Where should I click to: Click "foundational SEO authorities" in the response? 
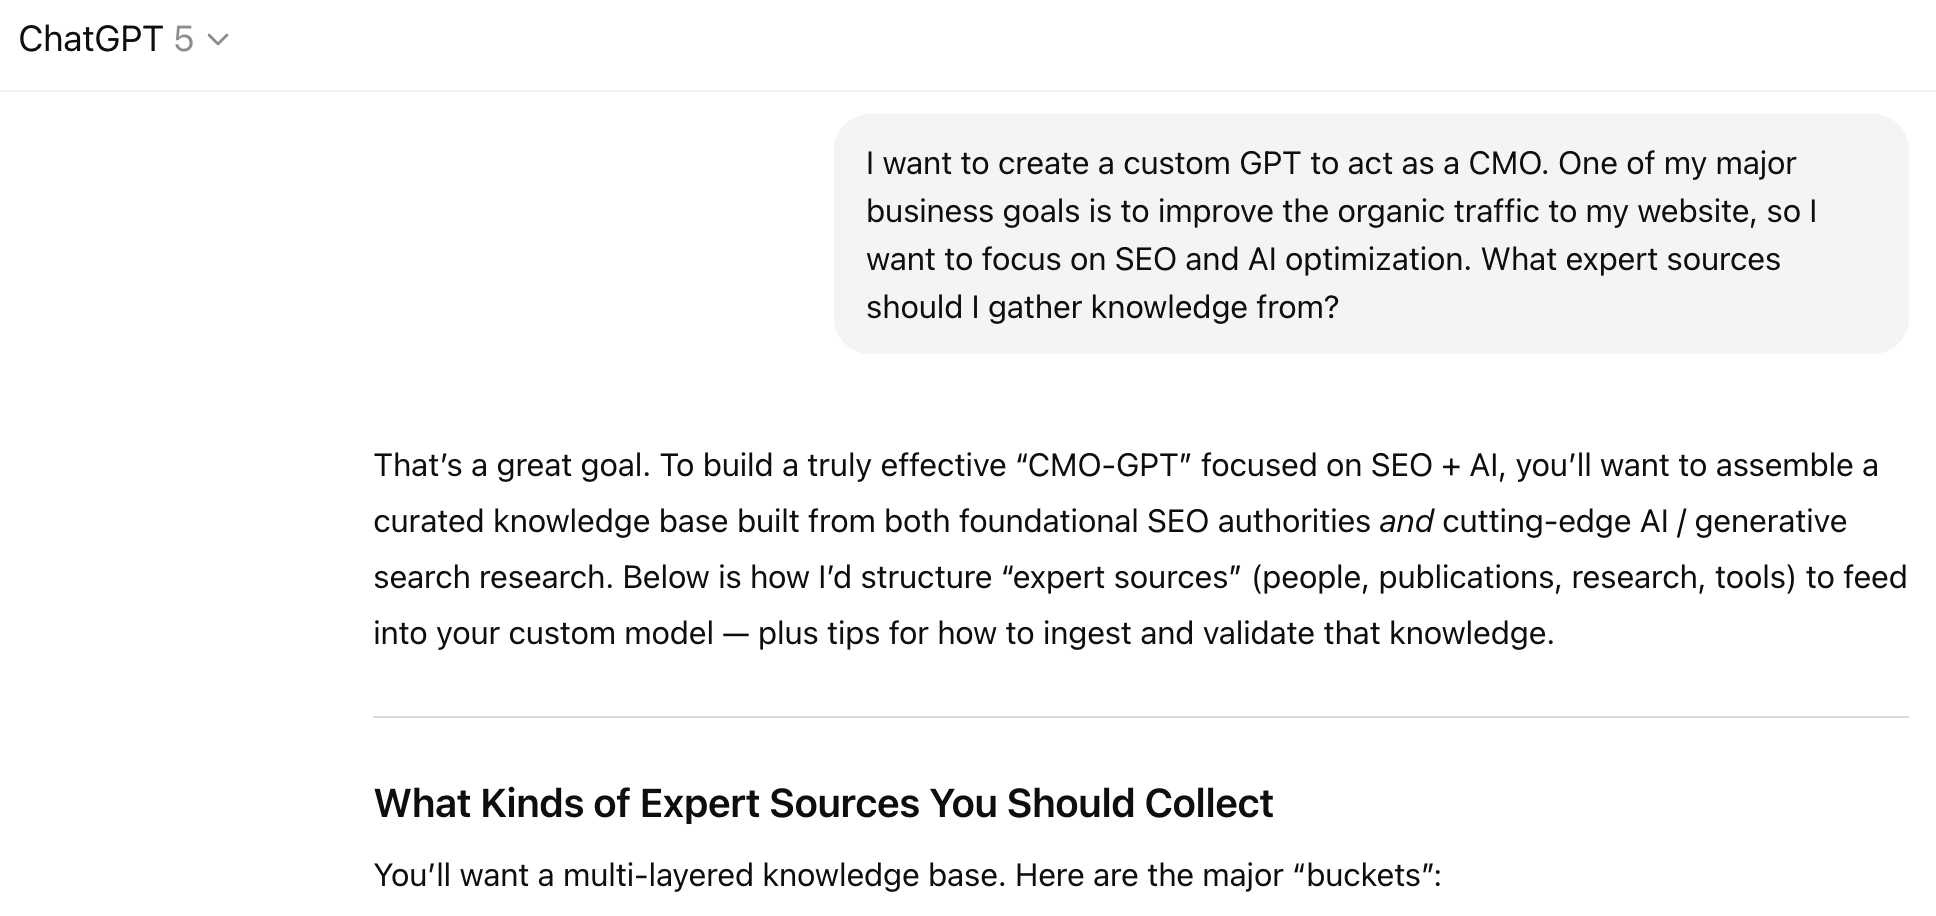[1164, 521]
